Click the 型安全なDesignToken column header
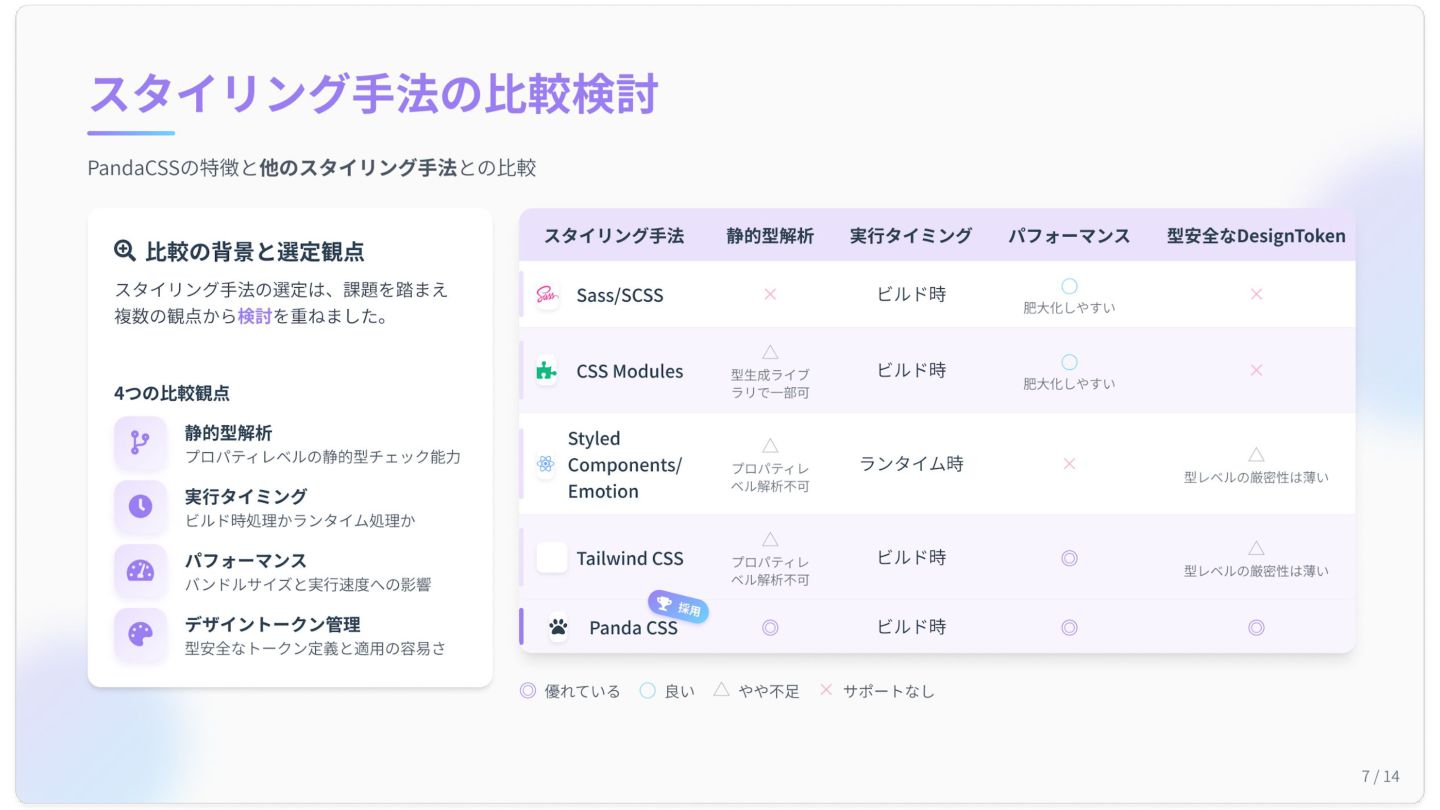The height and width of the screenshot is (810, 1440). point(1256,236)
